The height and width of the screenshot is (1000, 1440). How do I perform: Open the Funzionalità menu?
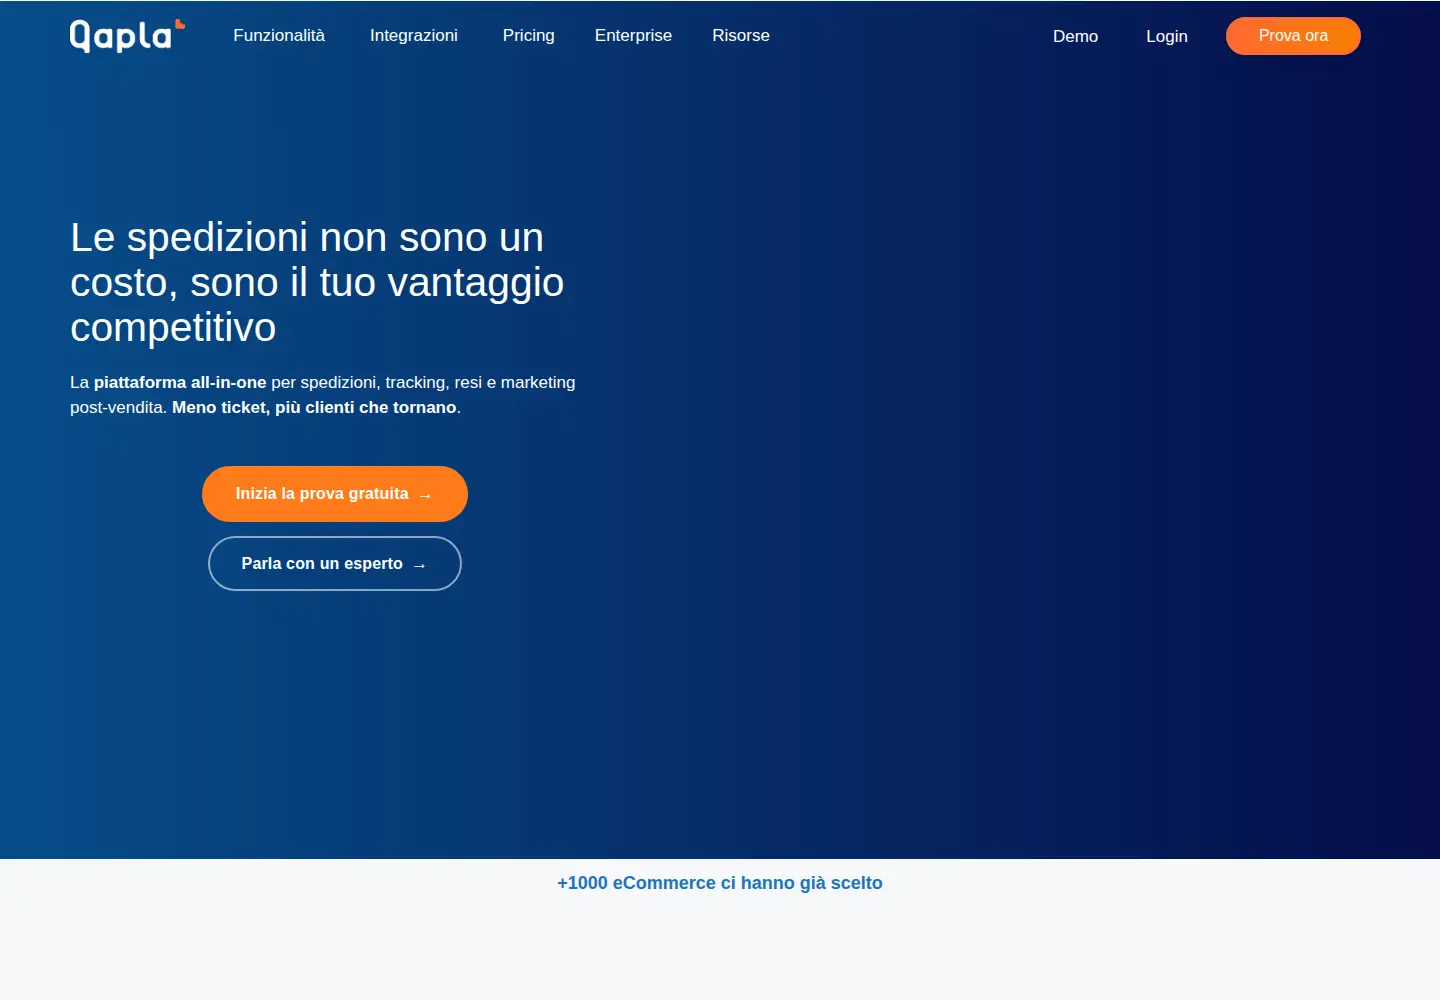coord(279,36)
